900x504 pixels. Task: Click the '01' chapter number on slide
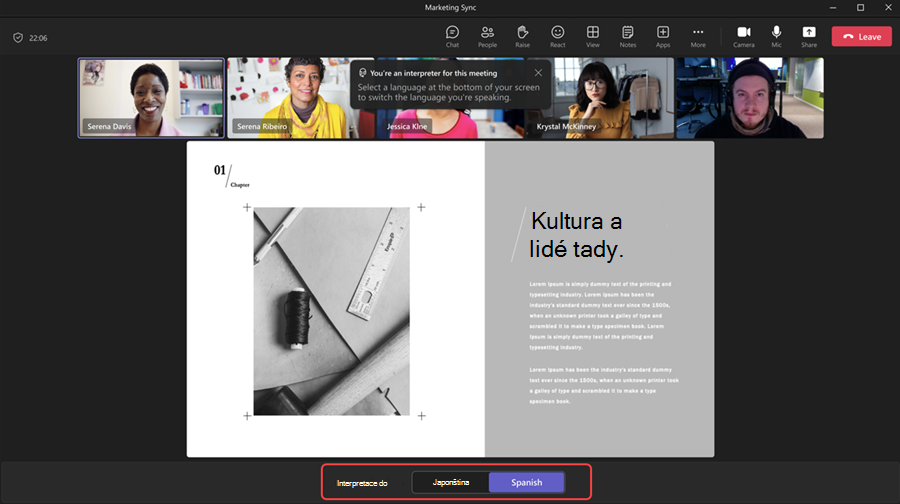[219, 170]
